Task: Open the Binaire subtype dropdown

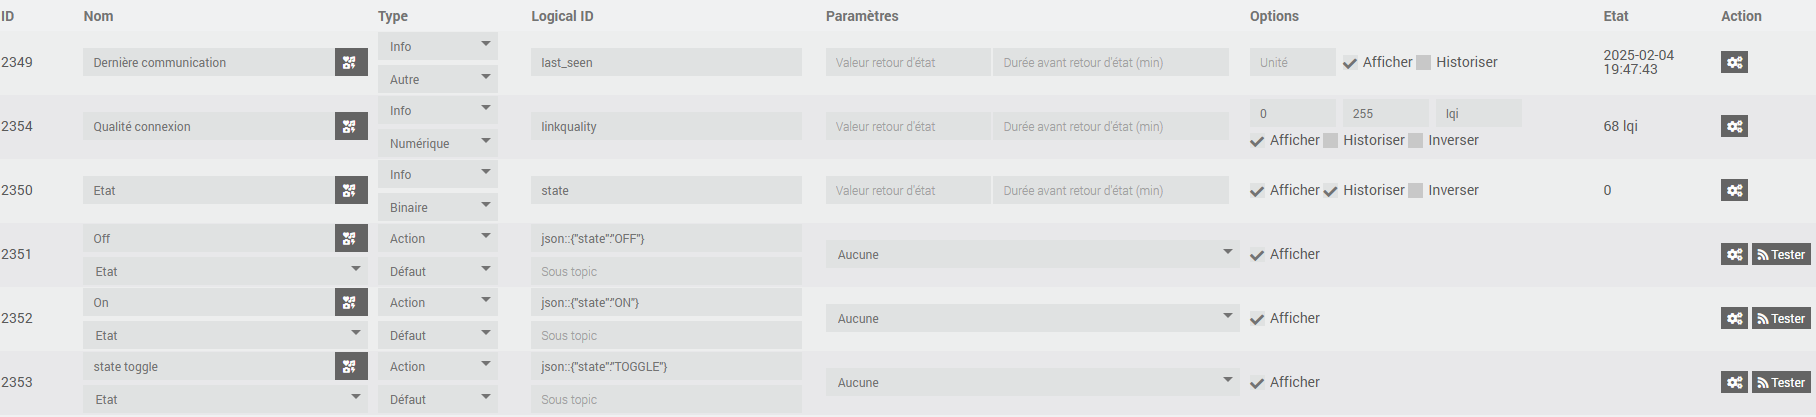Action: 438,207
